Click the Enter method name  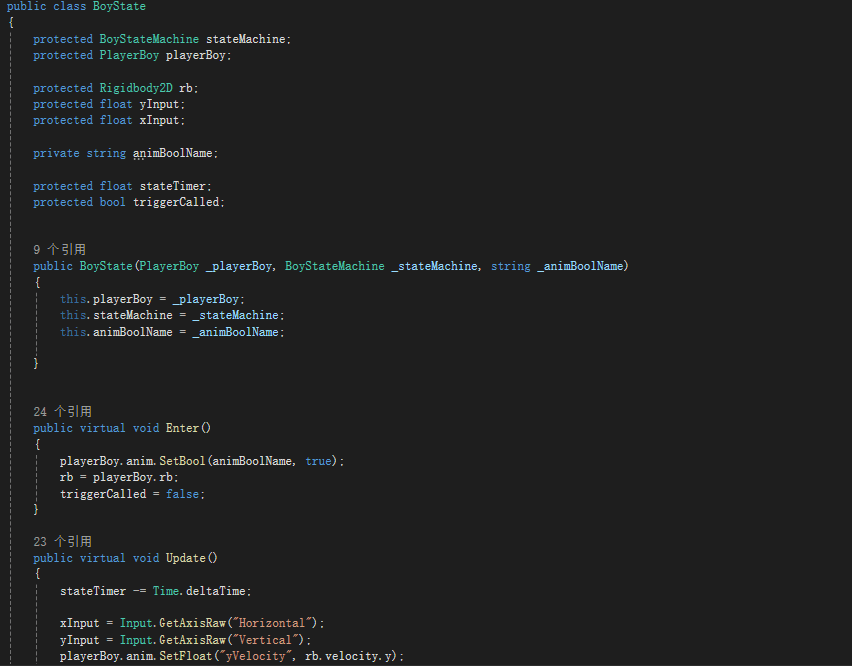coord(183,428)
